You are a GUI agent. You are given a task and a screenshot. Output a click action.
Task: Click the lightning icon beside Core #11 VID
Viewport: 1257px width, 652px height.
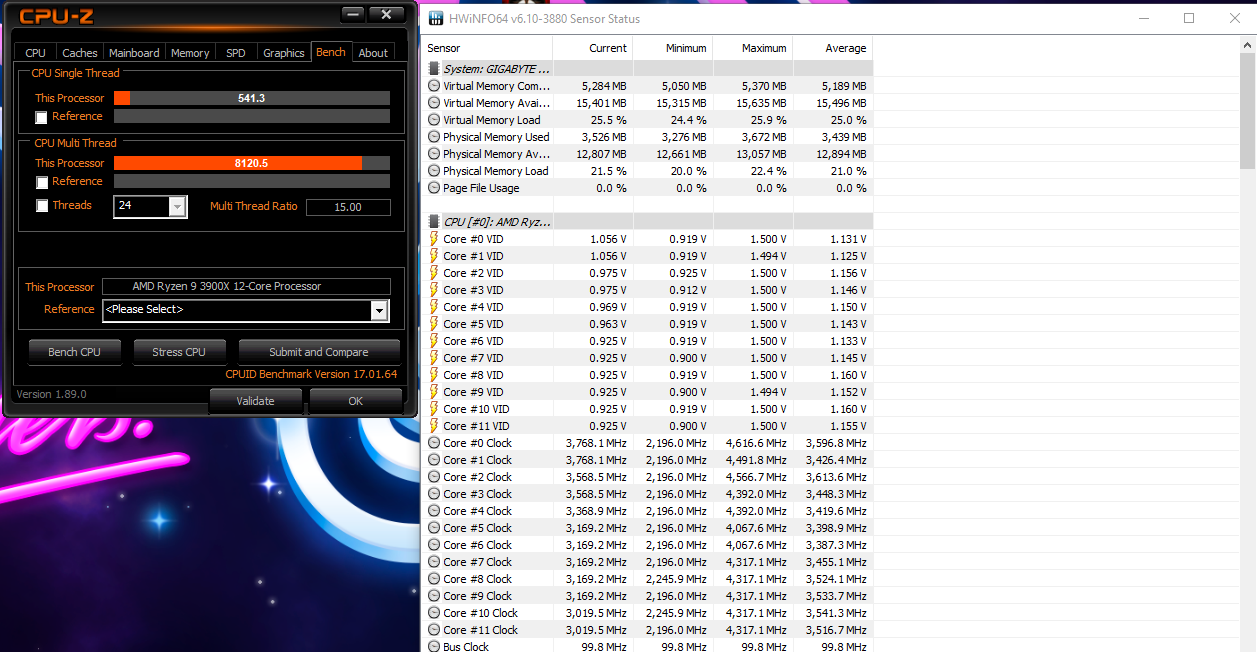(434, 426)
